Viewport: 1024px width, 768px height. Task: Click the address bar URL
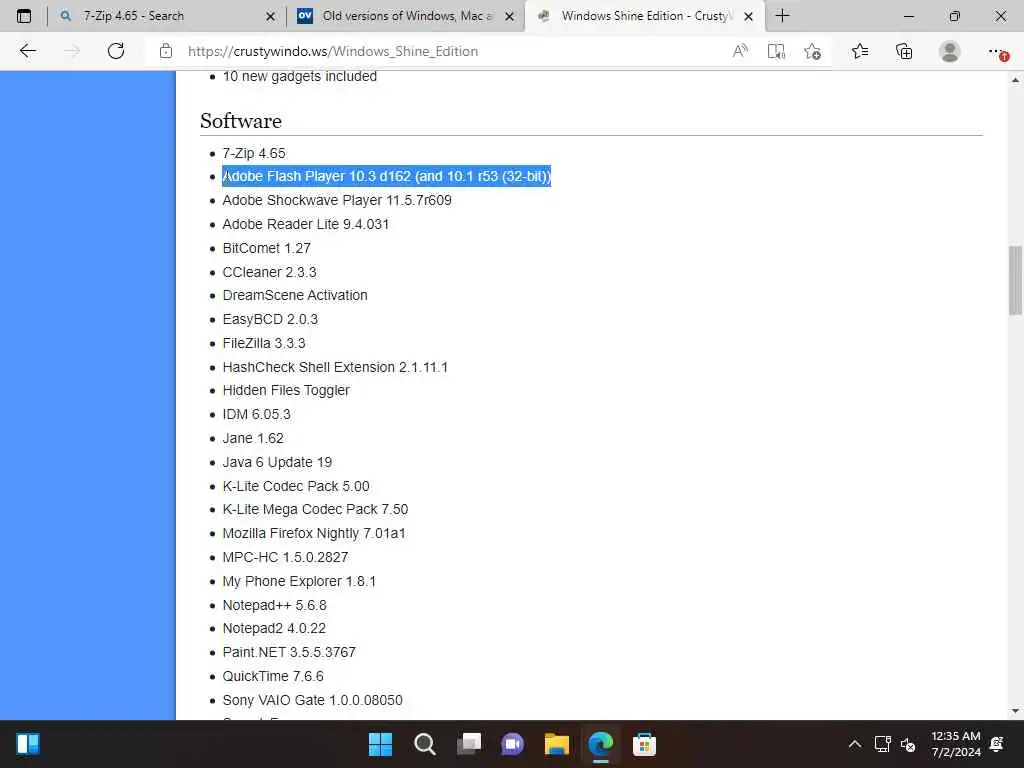coord(333,51)
